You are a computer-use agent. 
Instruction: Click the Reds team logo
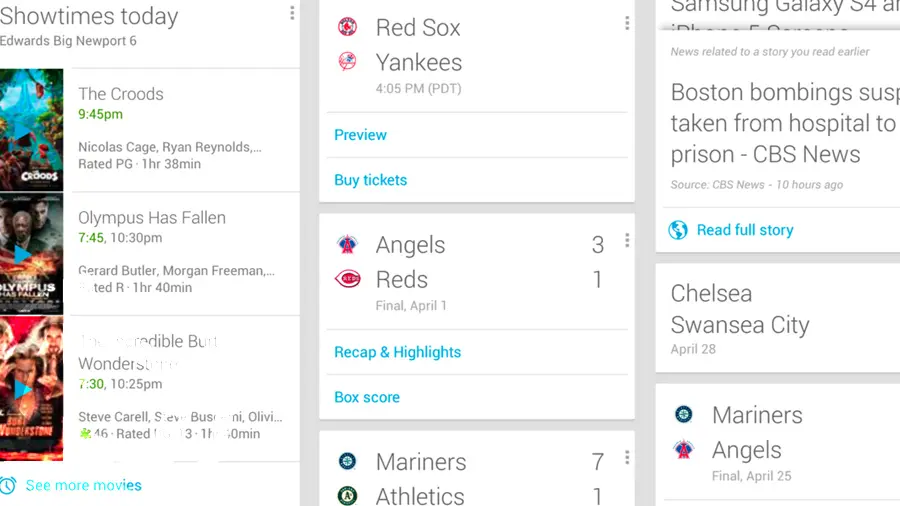[x=347, y=279]
